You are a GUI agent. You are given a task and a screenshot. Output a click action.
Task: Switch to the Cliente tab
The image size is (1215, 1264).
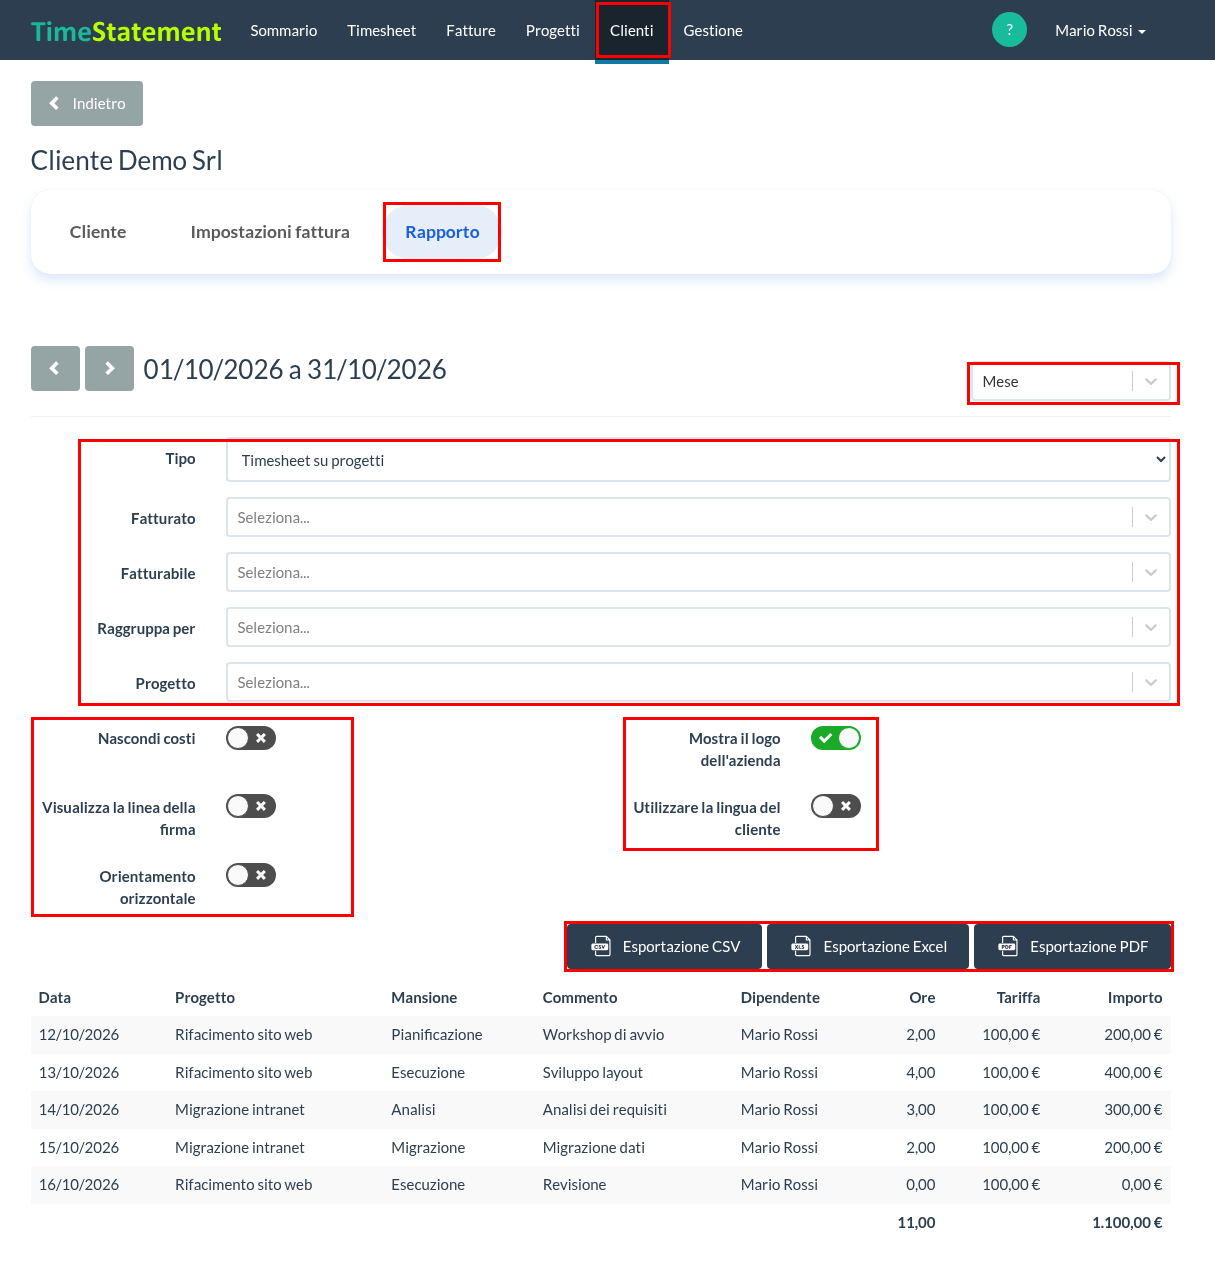pyautogui.click(x=98, y=232)
